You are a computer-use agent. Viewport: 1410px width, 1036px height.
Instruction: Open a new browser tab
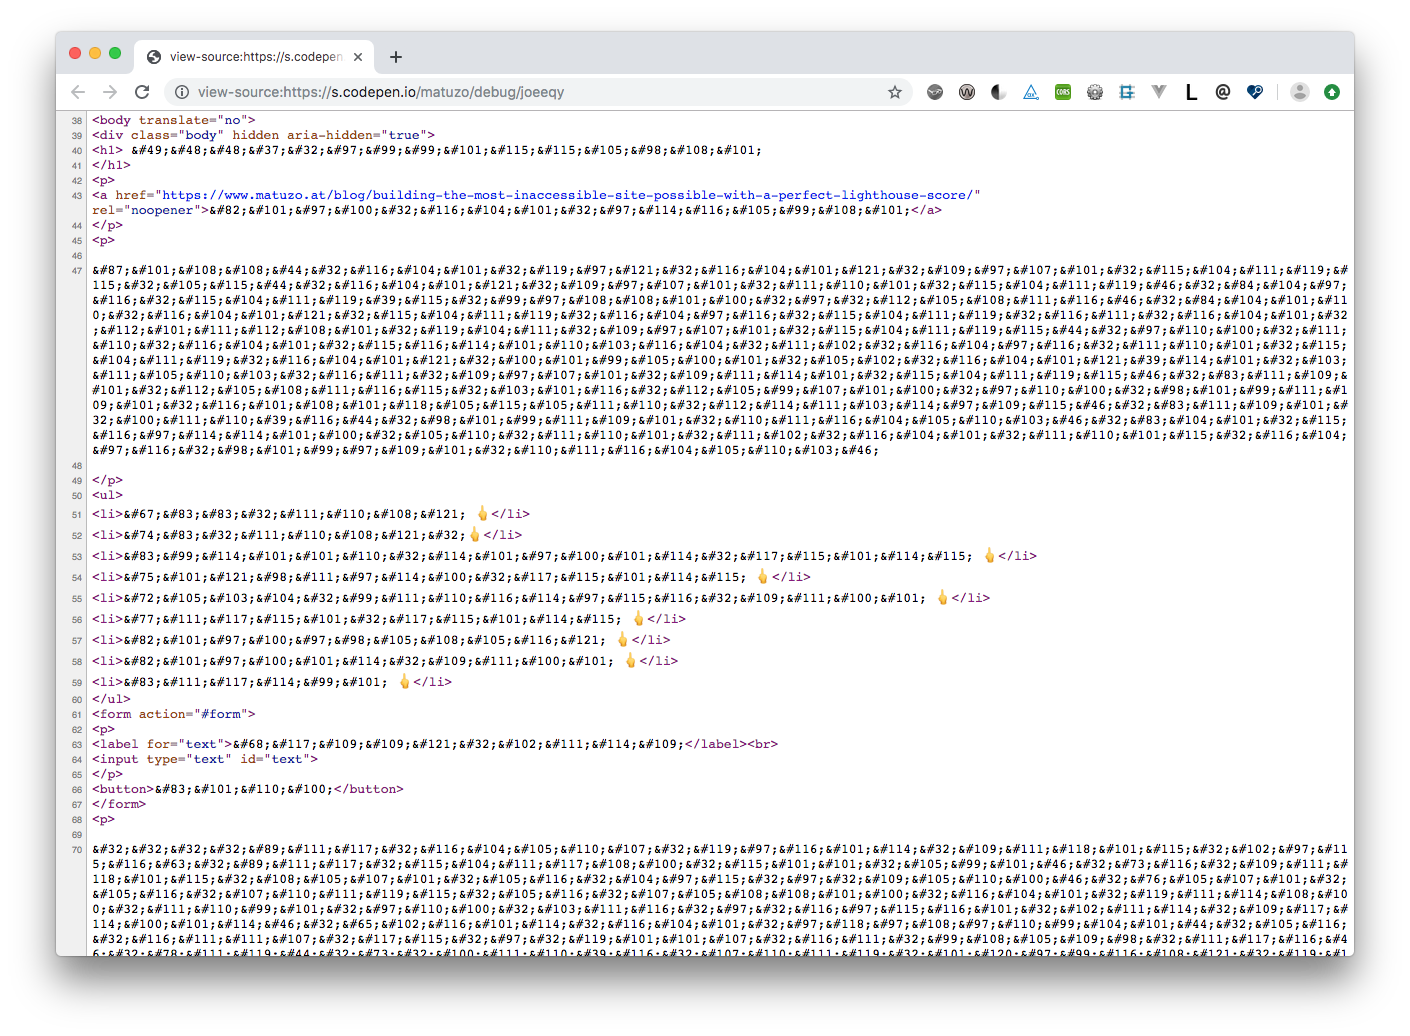click(396, 57)
